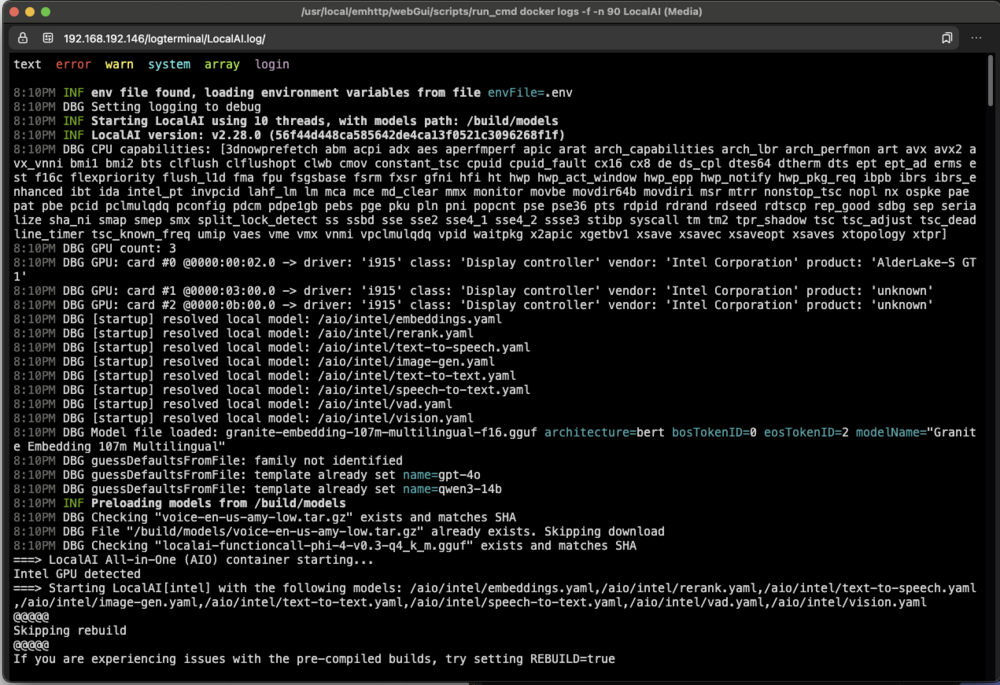Click the '/aio/intel/text-to-text.yaml' resolved model line
Image resolution: width=1000 pixels, height=685 pixels.
(265, 376)
